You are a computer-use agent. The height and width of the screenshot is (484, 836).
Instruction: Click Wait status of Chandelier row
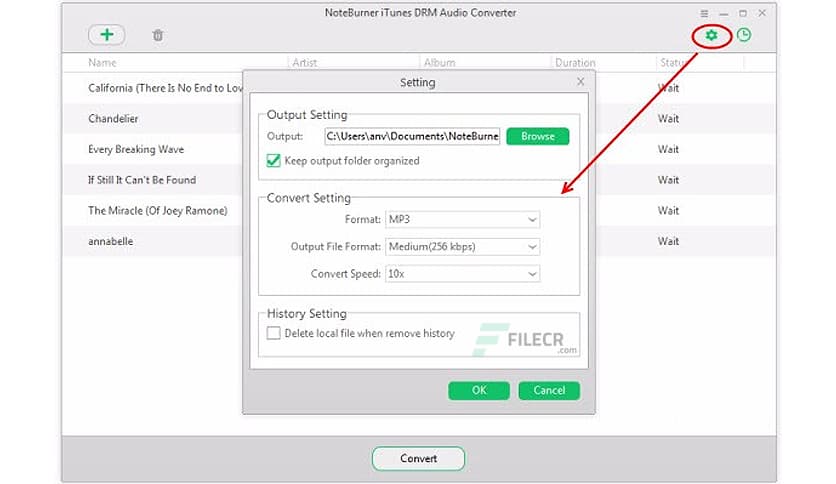668,118
